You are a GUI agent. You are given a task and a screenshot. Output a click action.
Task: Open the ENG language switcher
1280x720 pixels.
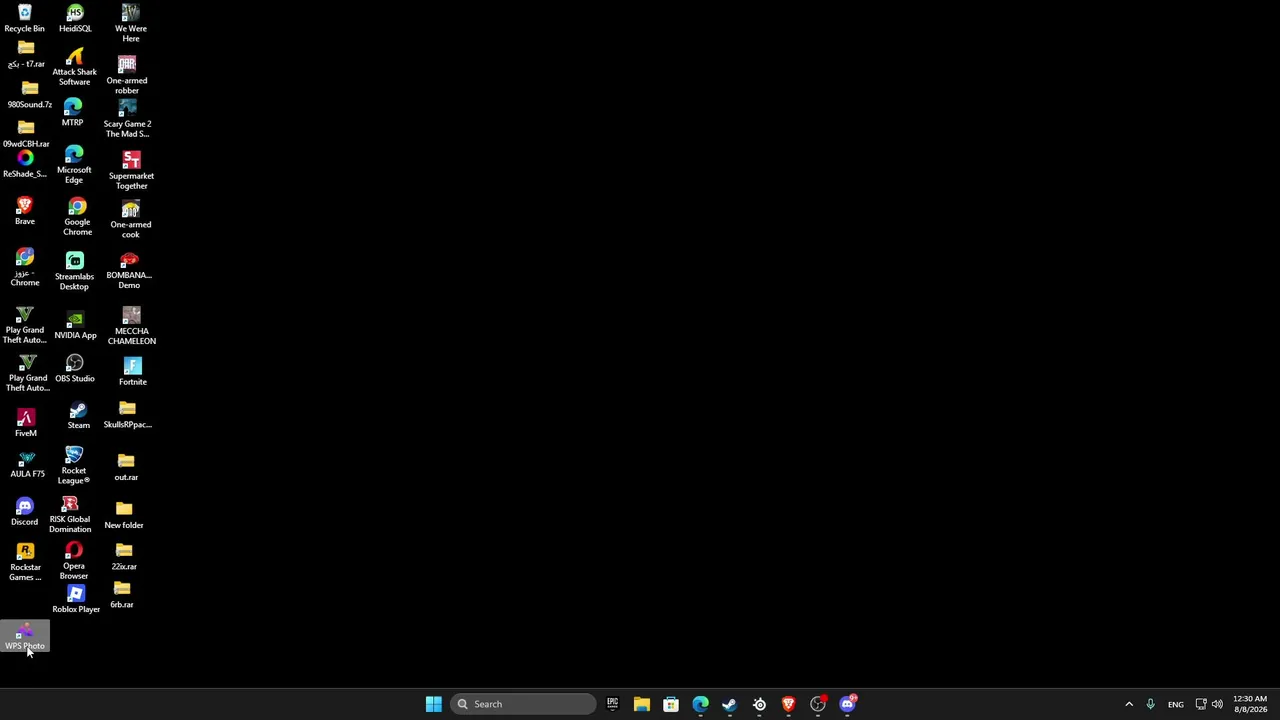[x=1176, y=704]
